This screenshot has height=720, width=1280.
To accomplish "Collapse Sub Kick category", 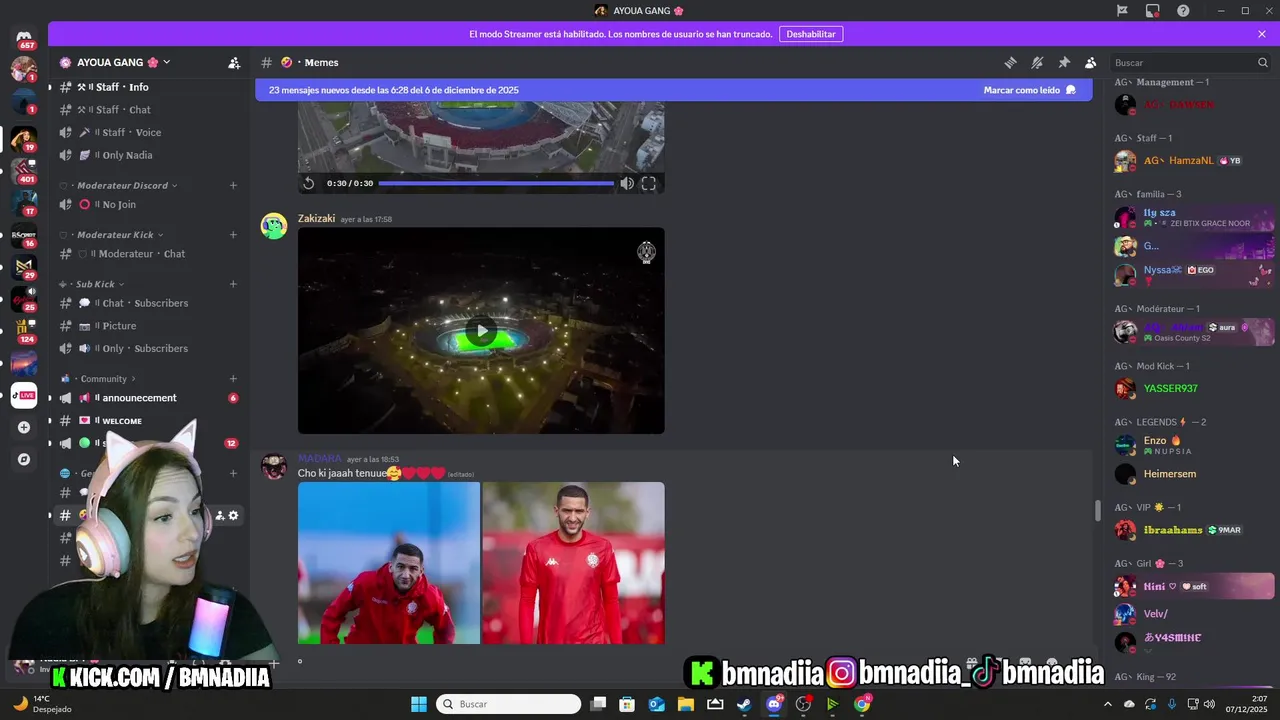I will point(92,284).
